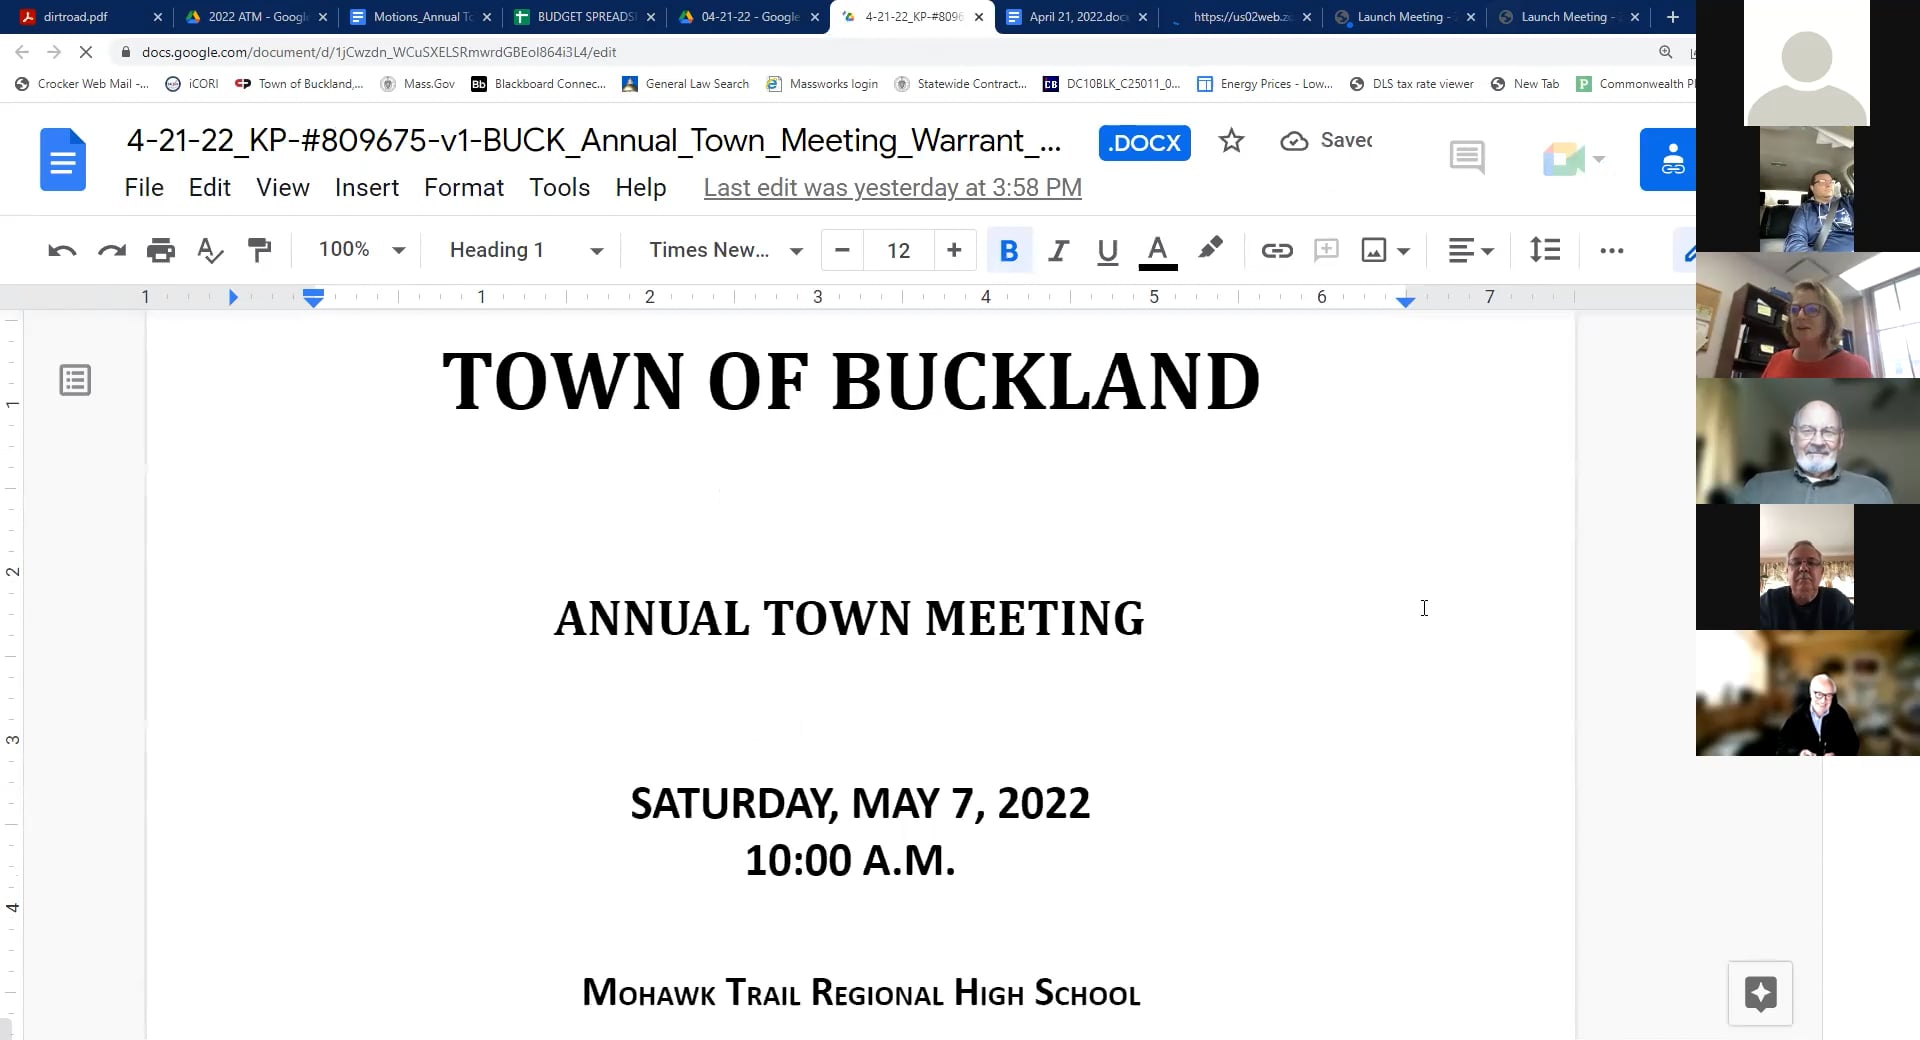Undo the last edit
Image resolution: width=1920 pixels, height=1040 pixels.
coord(62,250)
